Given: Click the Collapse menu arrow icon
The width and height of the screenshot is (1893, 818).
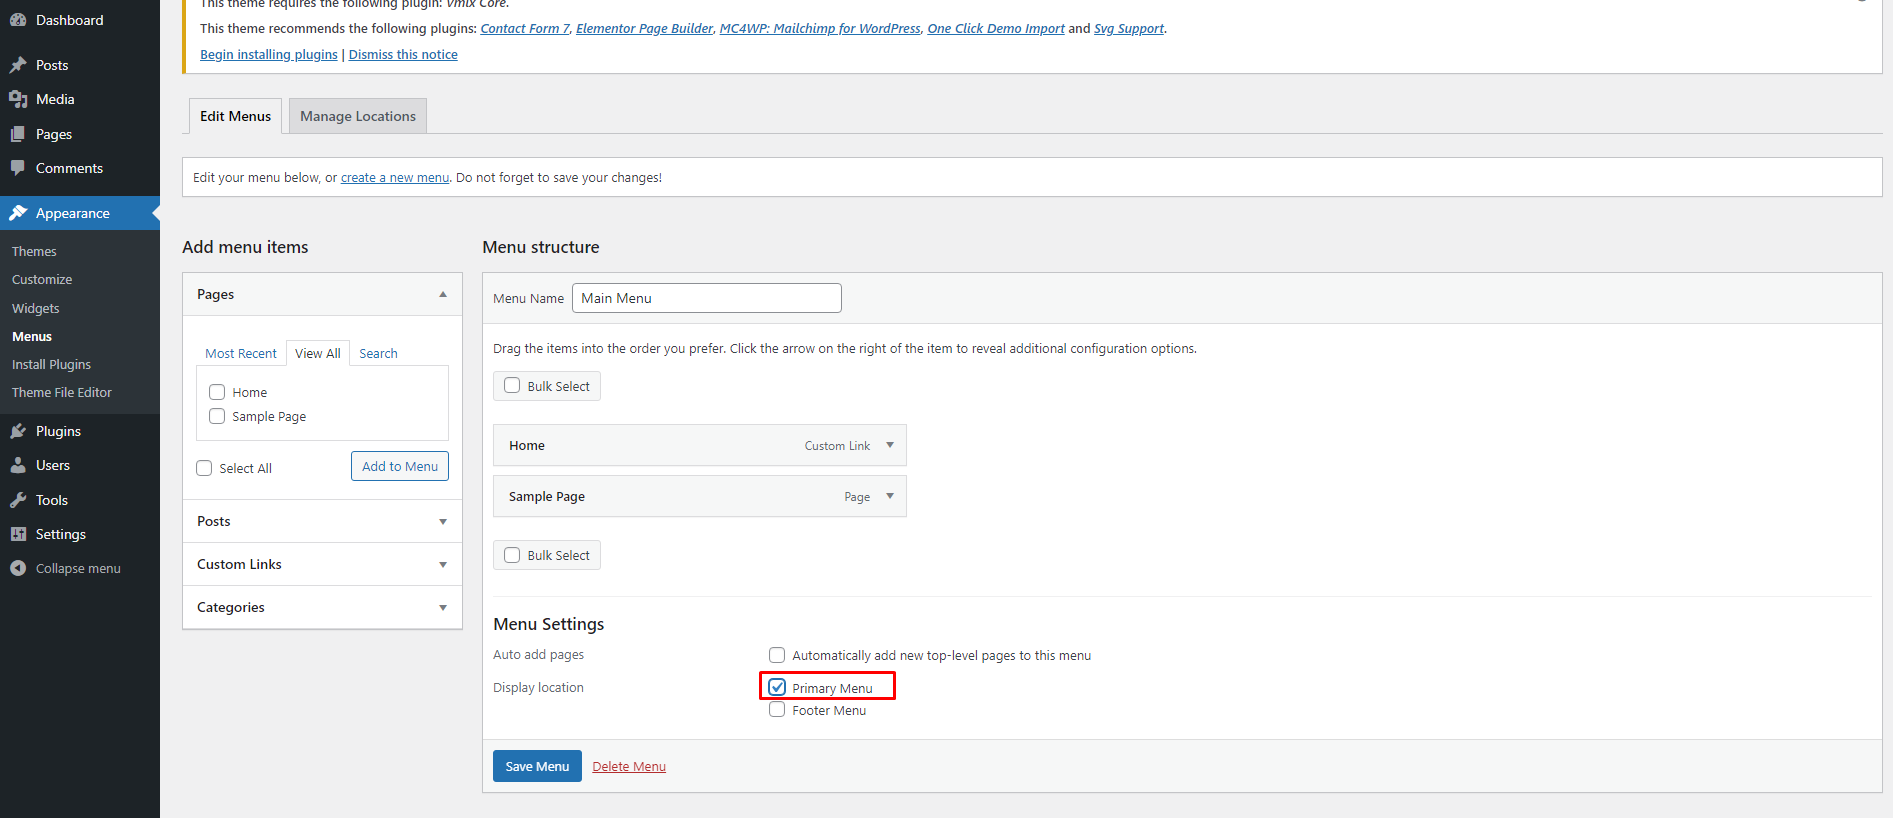Looking at the screenshot, I should 18,568.
